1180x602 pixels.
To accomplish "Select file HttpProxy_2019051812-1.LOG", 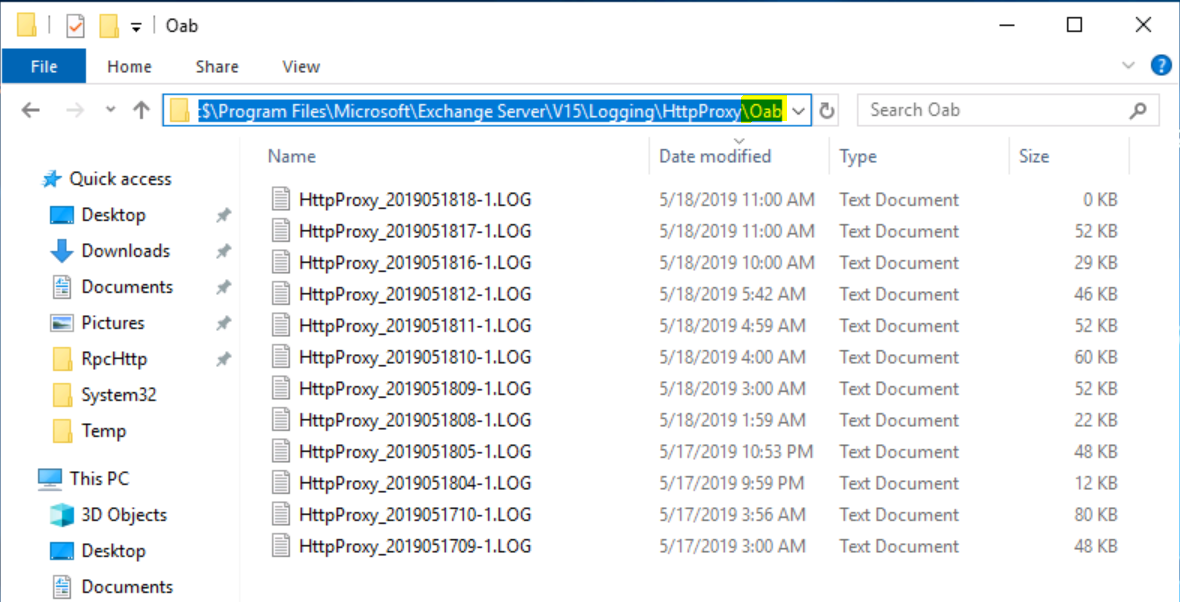I will (415, 294).
